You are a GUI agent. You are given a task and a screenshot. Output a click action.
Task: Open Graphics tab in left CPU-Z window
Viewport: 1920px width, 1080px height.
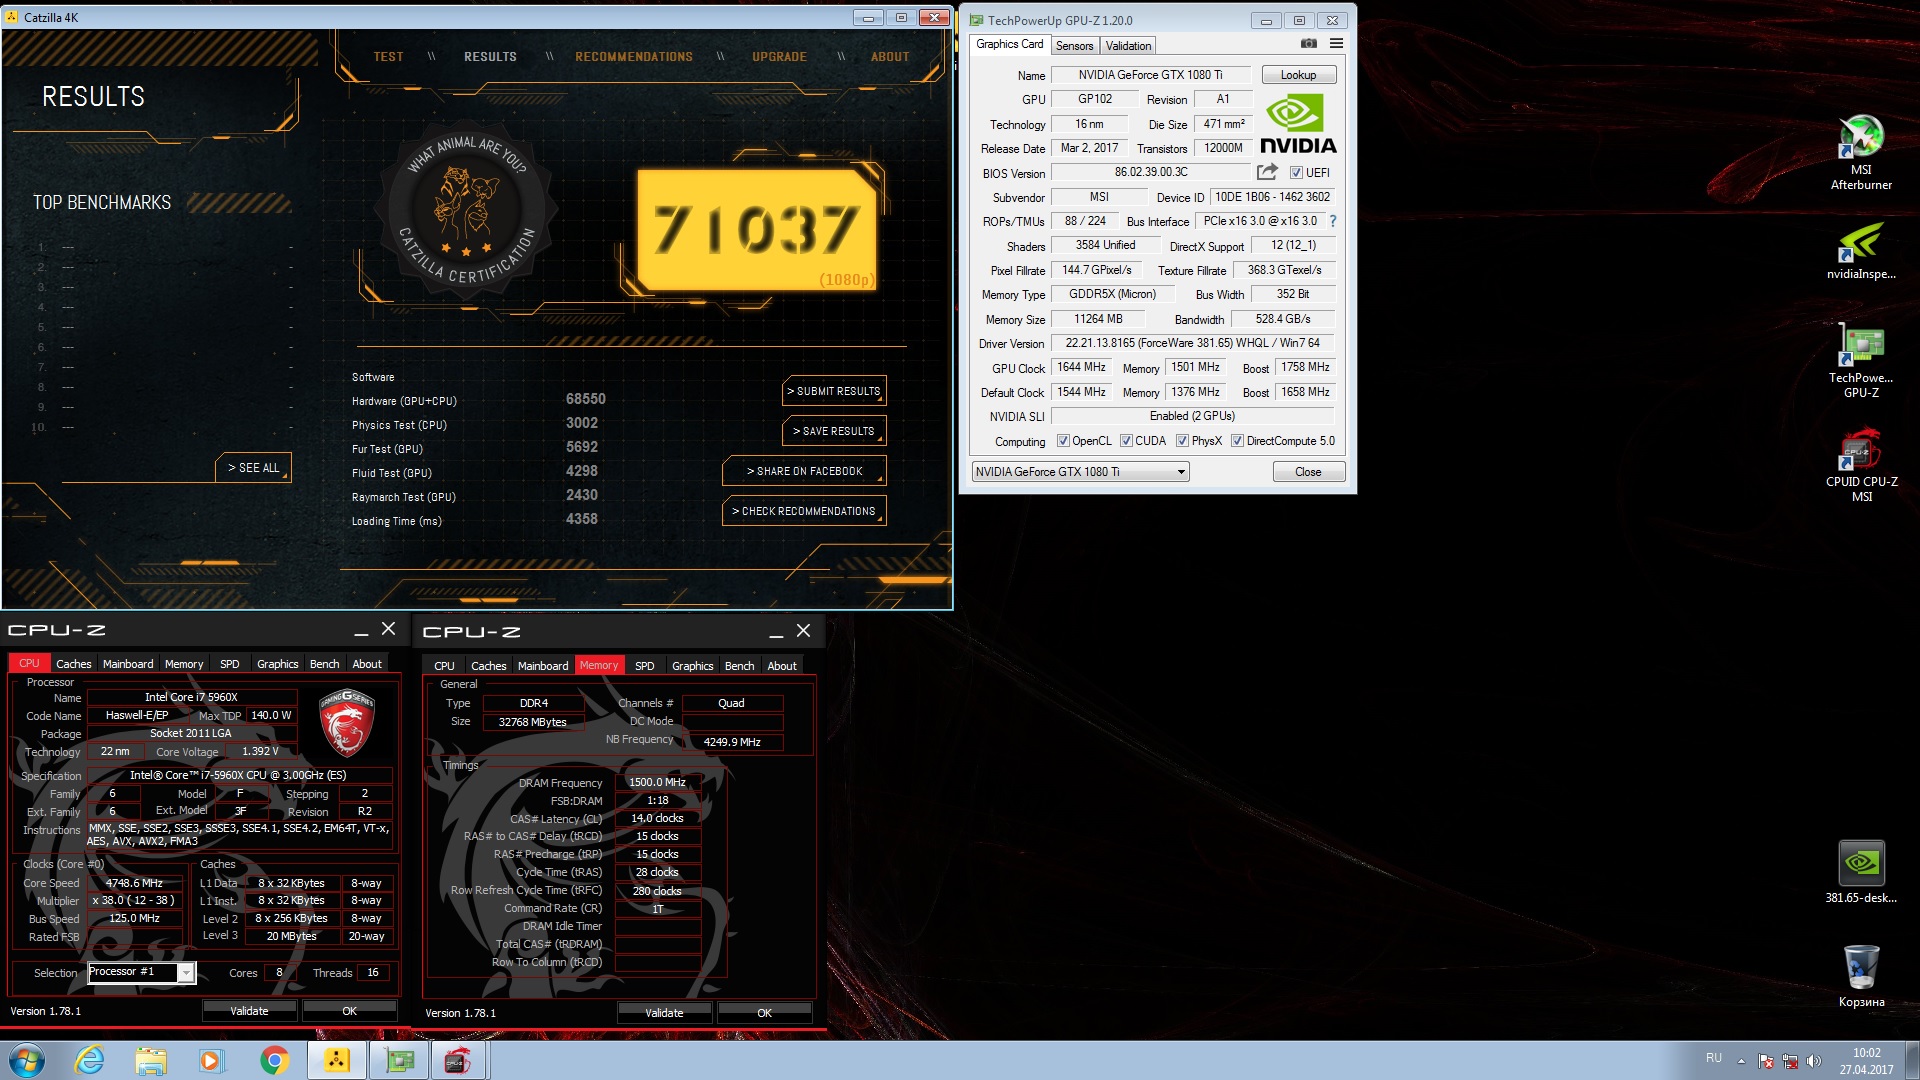tap(277, 664)
